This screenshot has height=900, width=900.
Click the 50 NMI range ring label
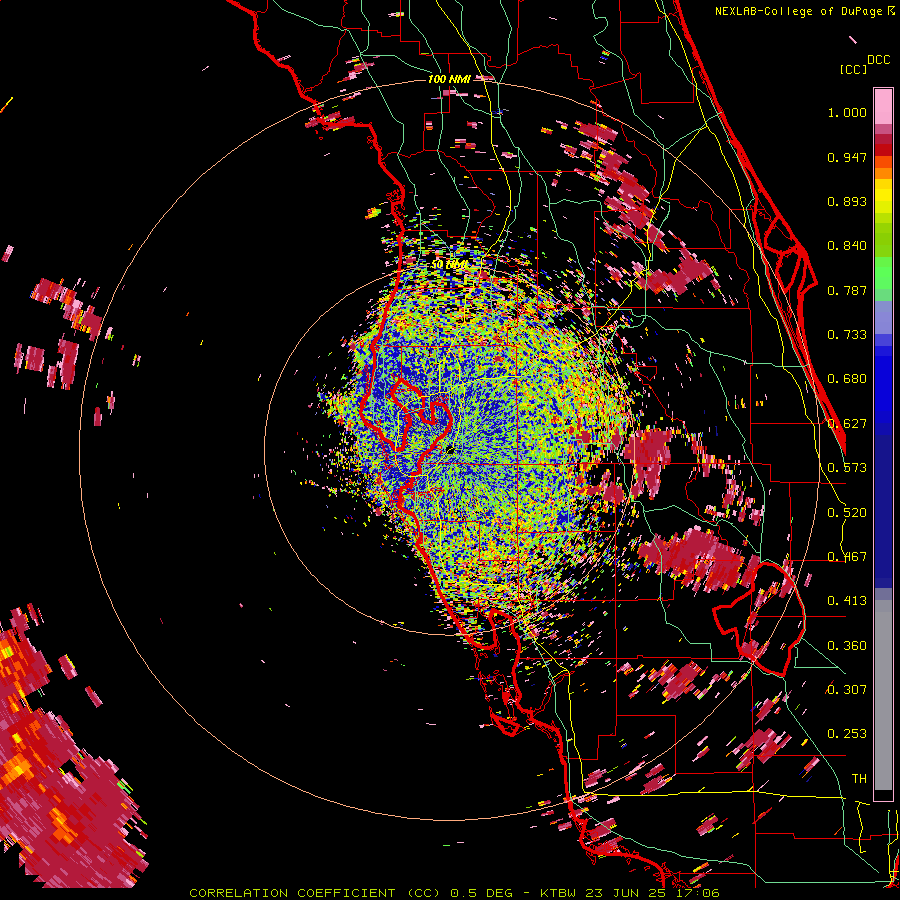(449, 265)
